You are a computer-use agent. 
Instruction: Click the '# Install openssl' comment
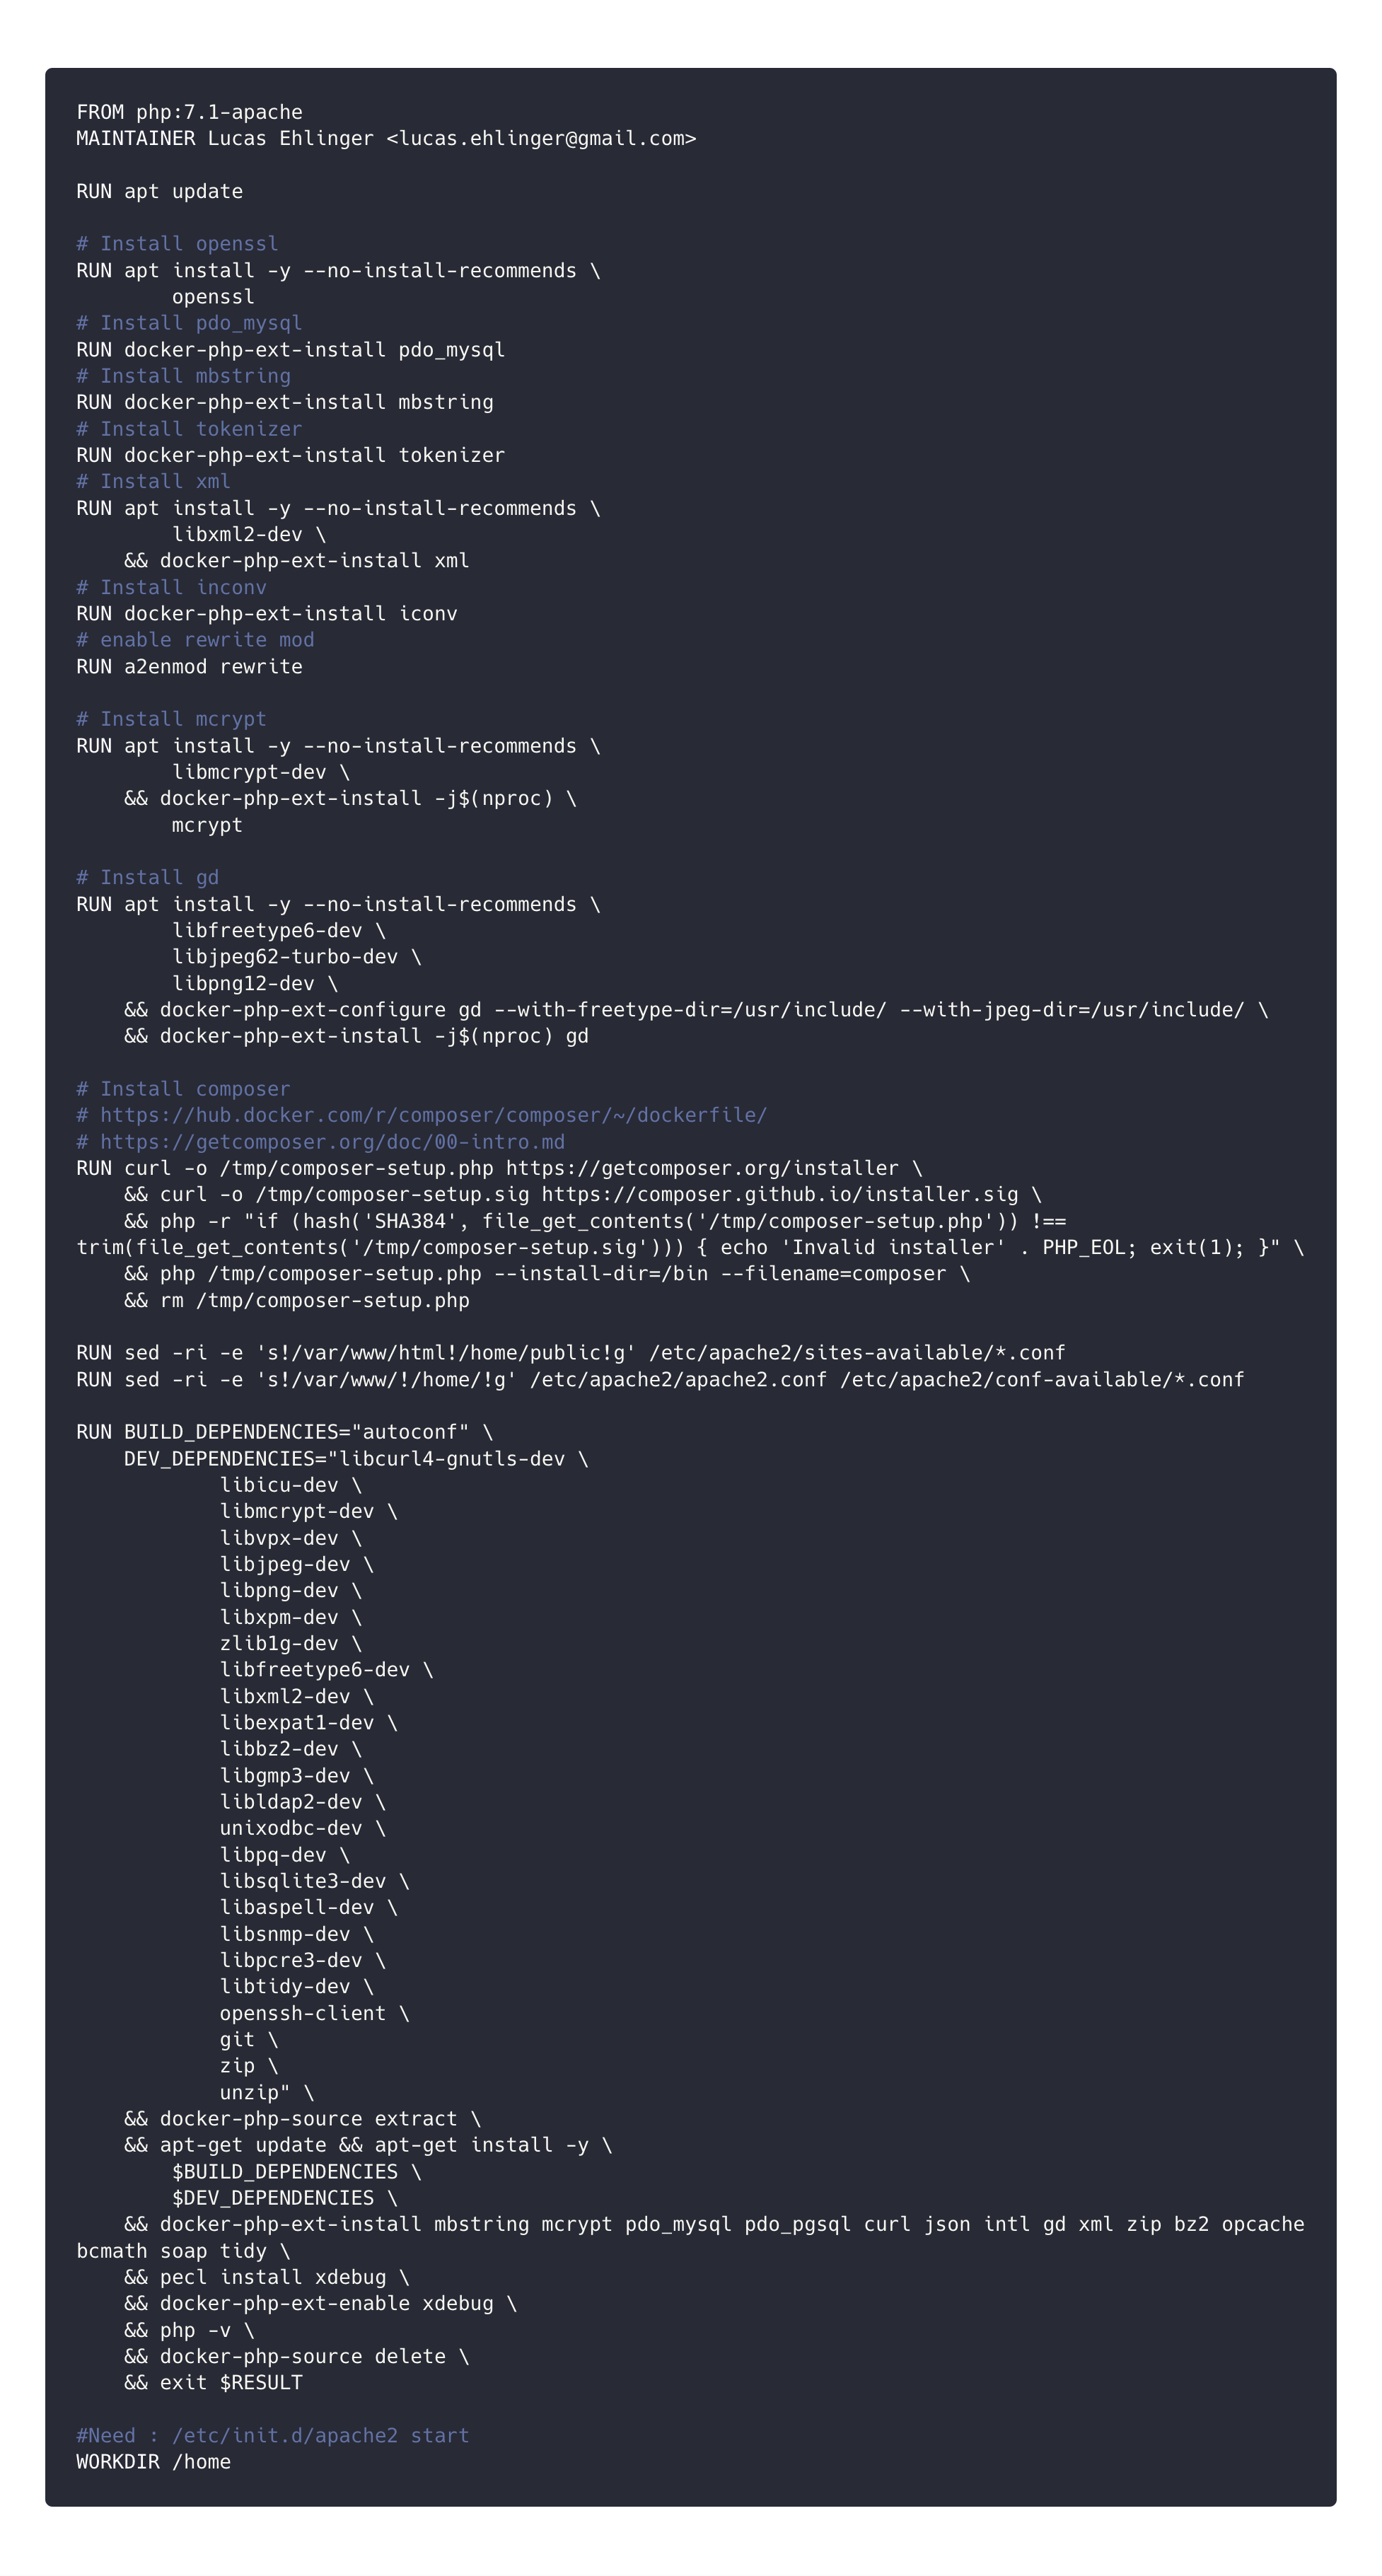click(x=177, y=244)
